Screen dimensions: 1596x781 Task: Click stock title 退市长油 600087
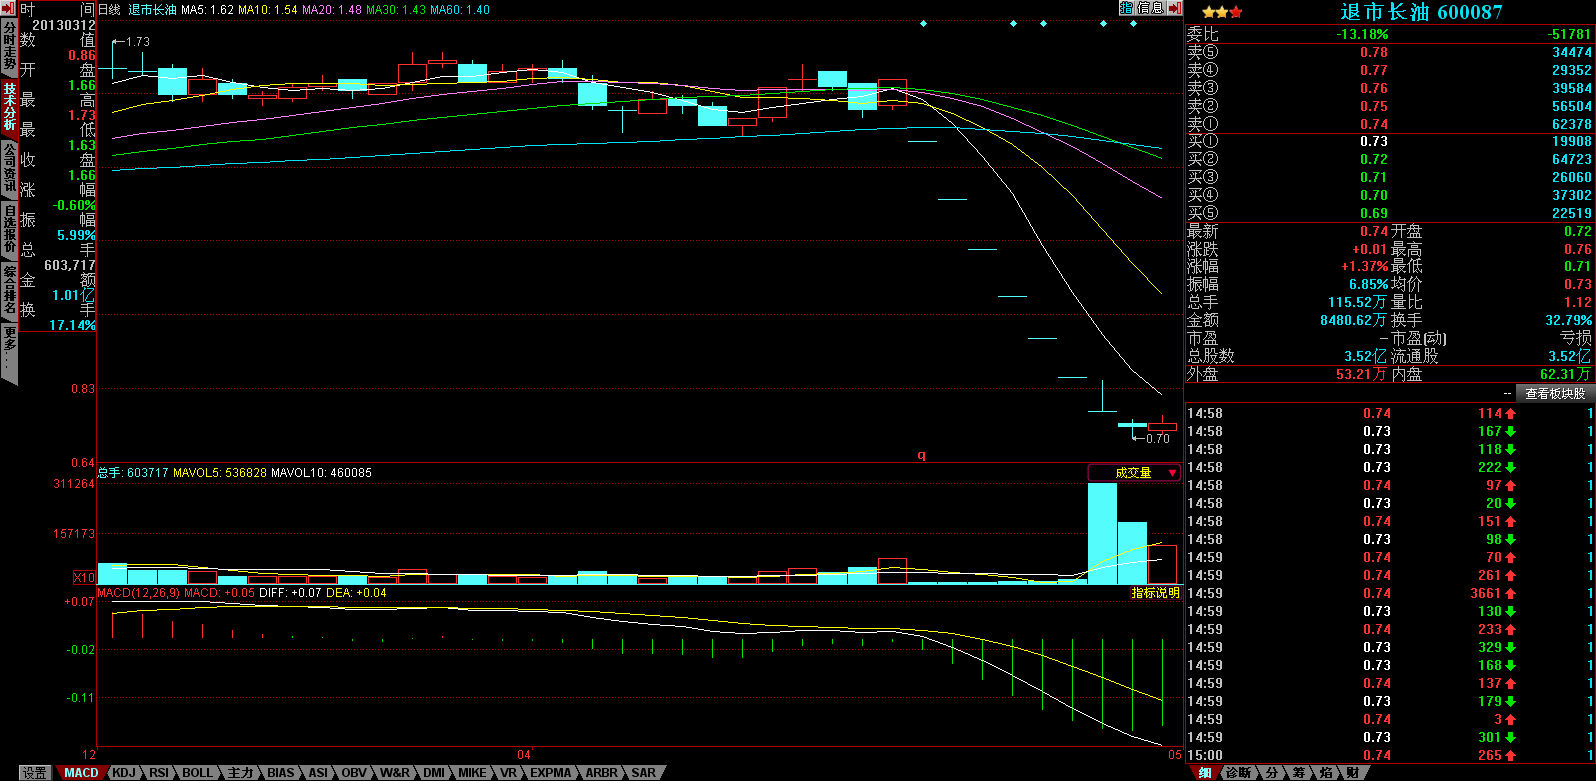(1421, 12)
